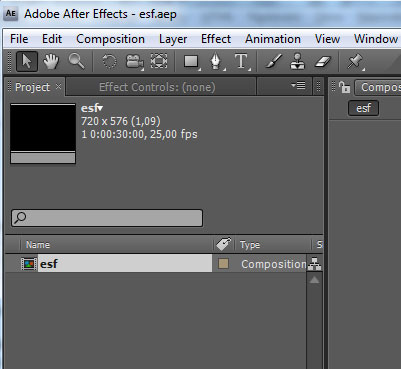Select the Horizontal Type tool
401x369 pixels.
point(241,61)
